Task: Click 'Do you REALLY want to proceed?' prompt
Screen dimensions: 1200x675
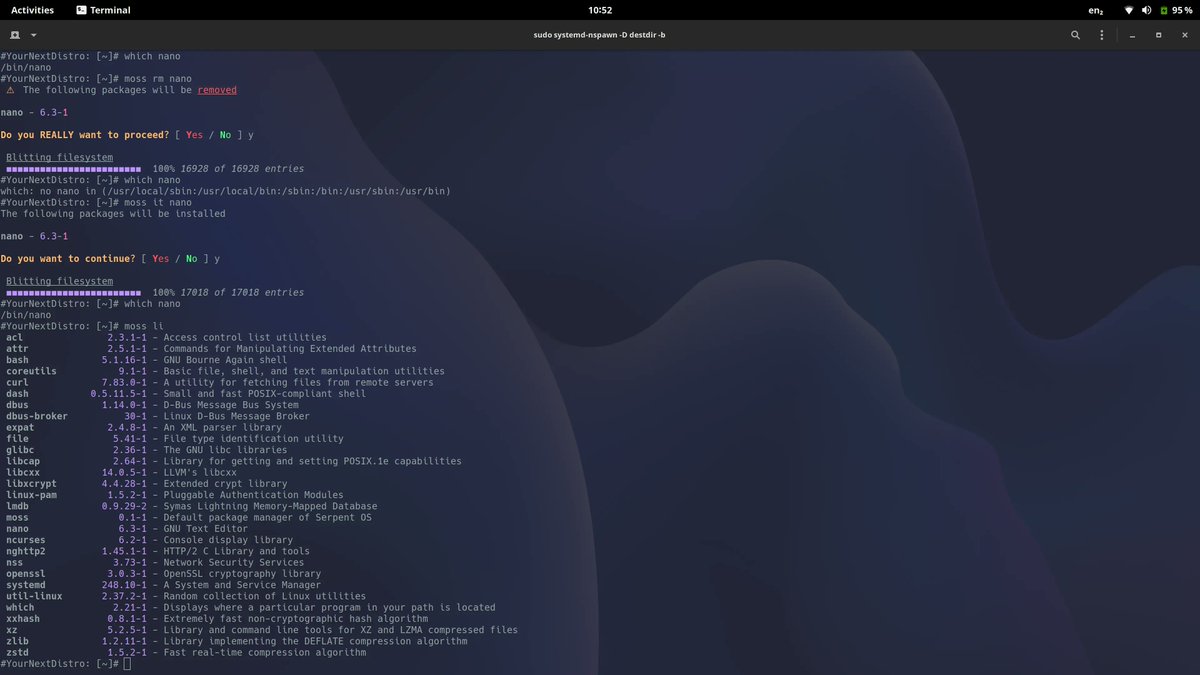Action: (83, 135)
